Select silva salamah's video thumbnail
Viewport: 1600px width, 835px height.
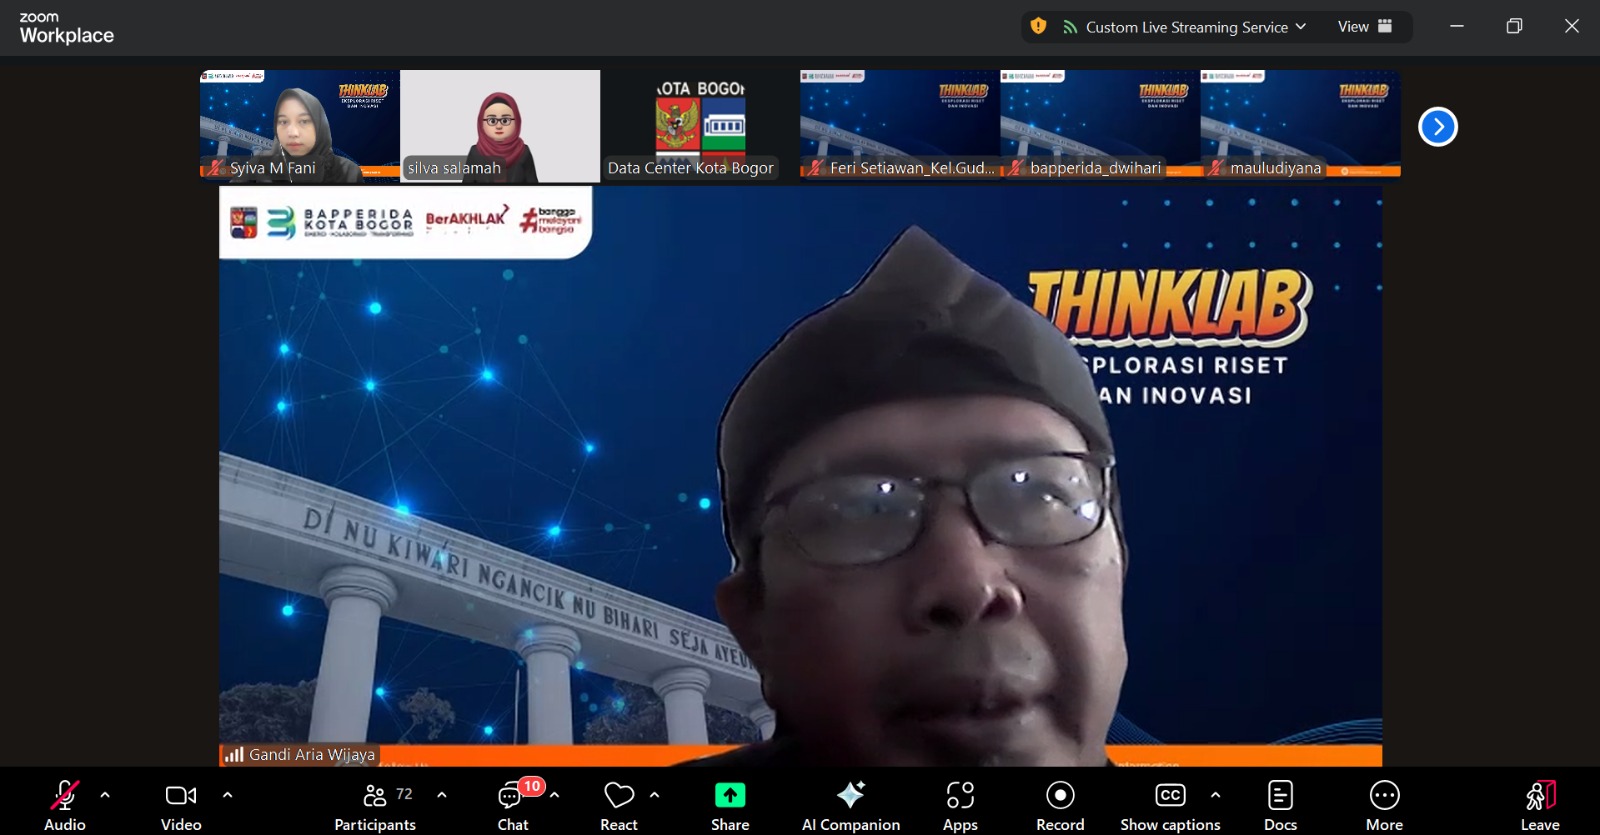pyautogui.click(x=500, y=125)
